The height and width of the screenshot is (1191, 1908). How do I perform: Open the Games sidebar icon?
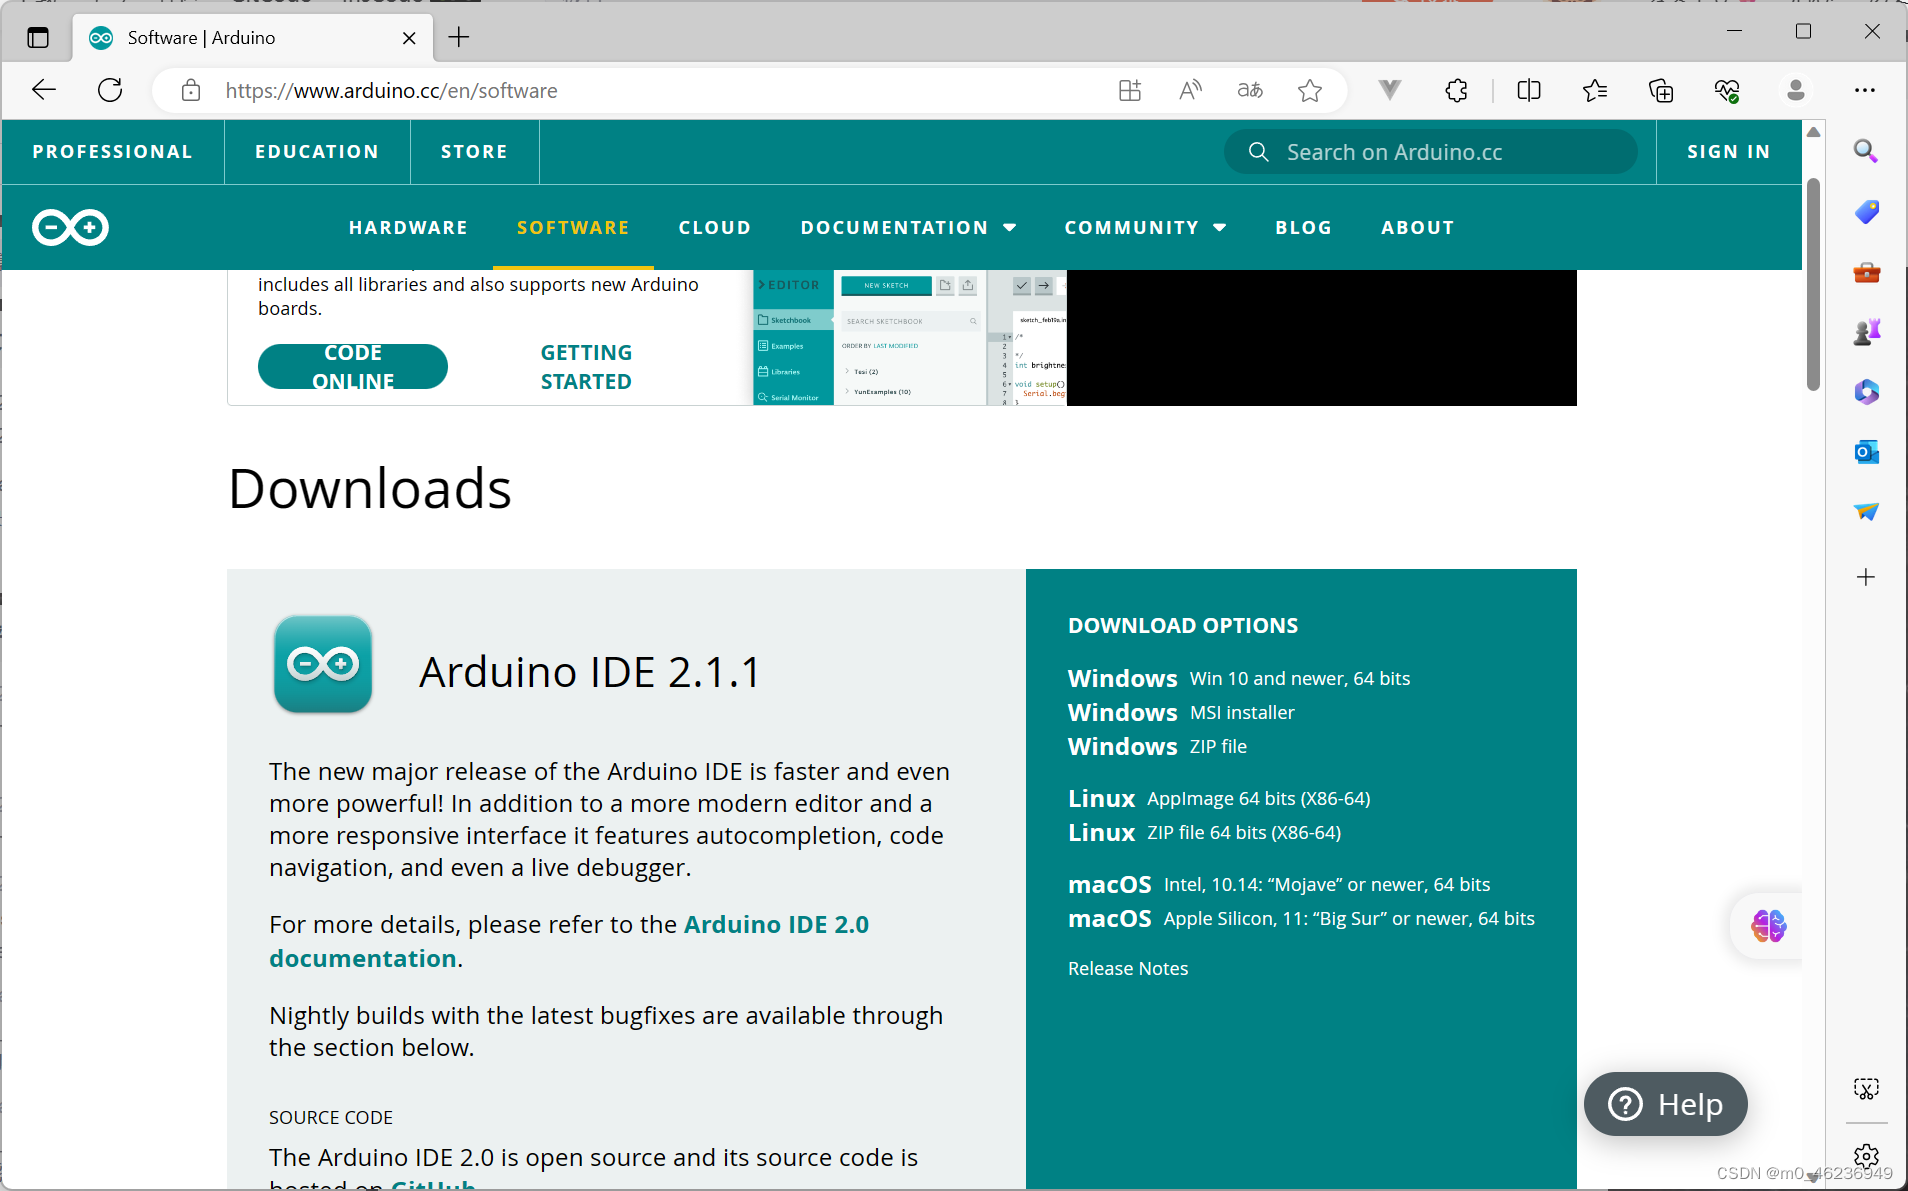coord(1866,331)
